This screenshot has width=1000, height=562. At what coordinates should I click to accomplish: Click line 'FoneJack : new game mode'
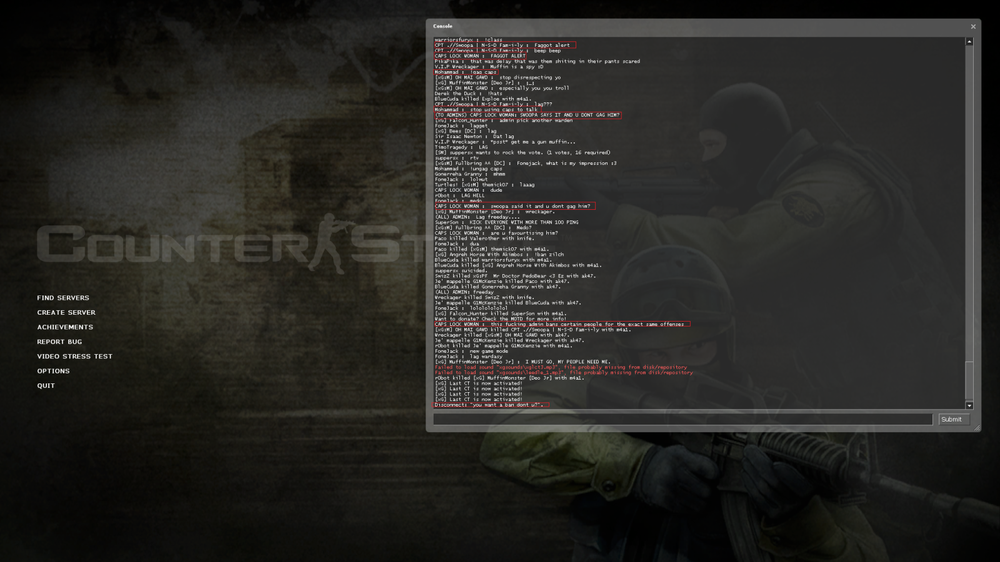(x=471, y=351)
